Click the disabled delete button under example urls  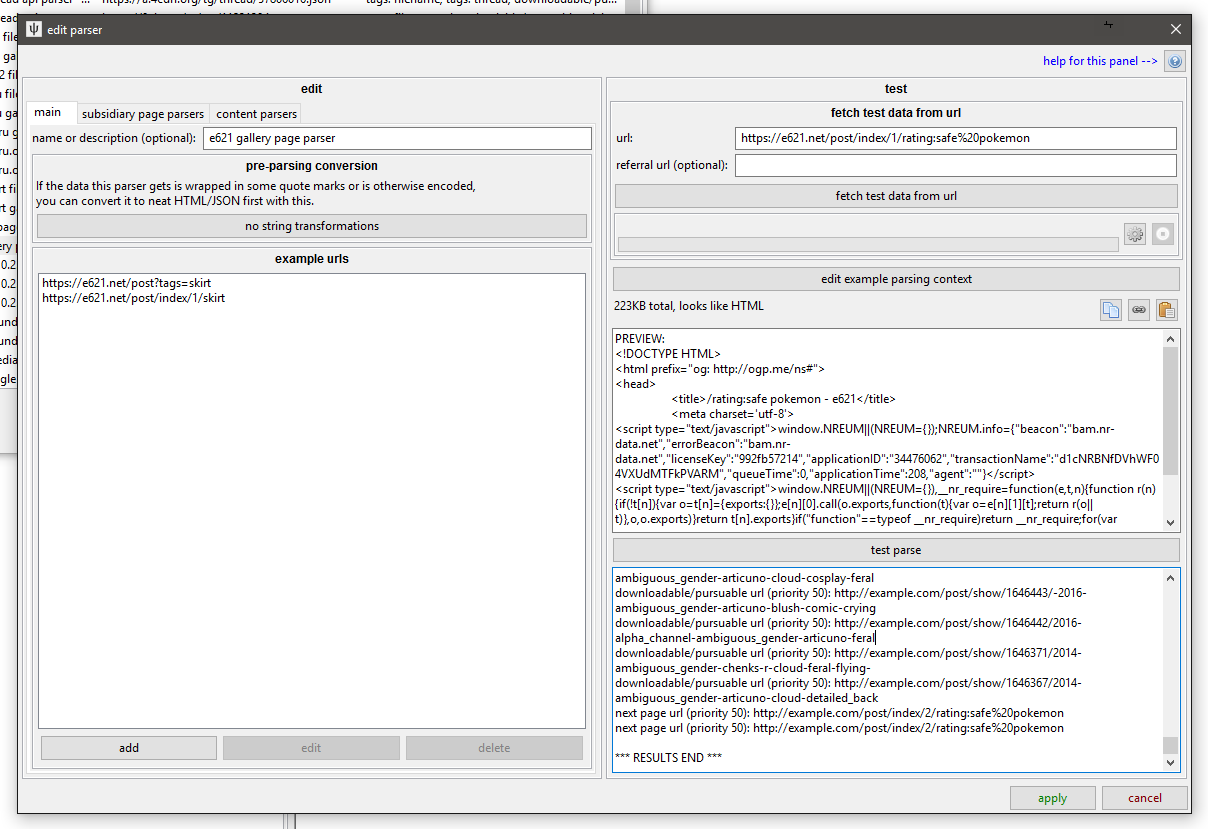point(494,748)
